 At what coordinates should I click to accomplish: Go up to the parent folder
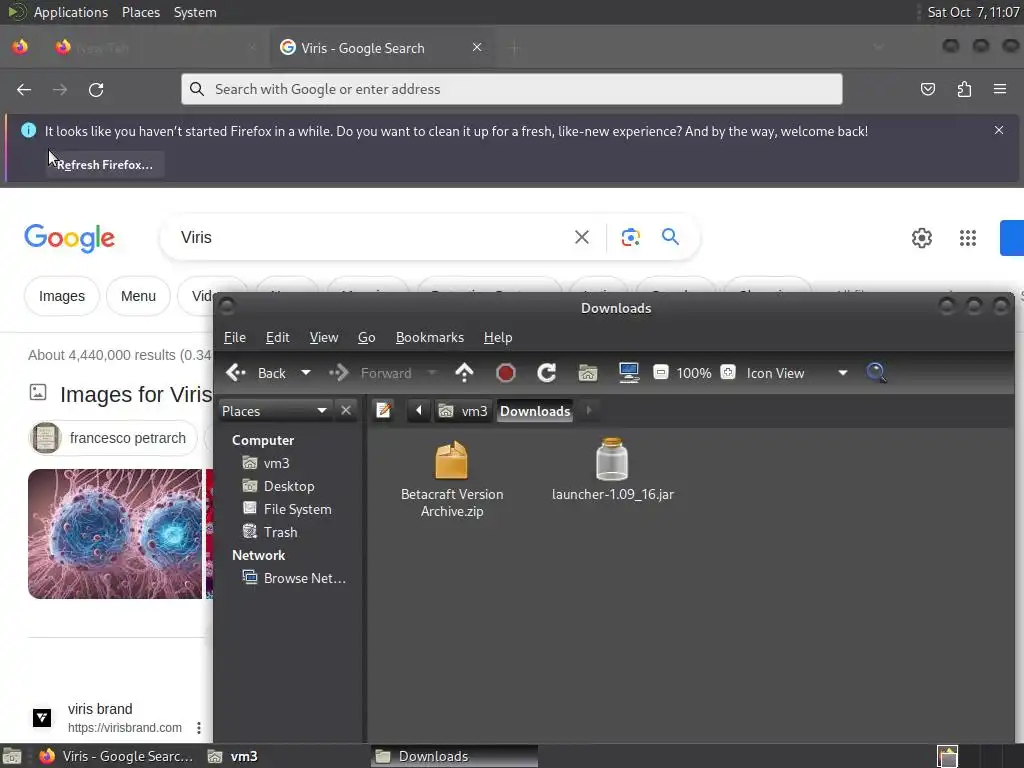pyautogui.click(x=464, y=372)
